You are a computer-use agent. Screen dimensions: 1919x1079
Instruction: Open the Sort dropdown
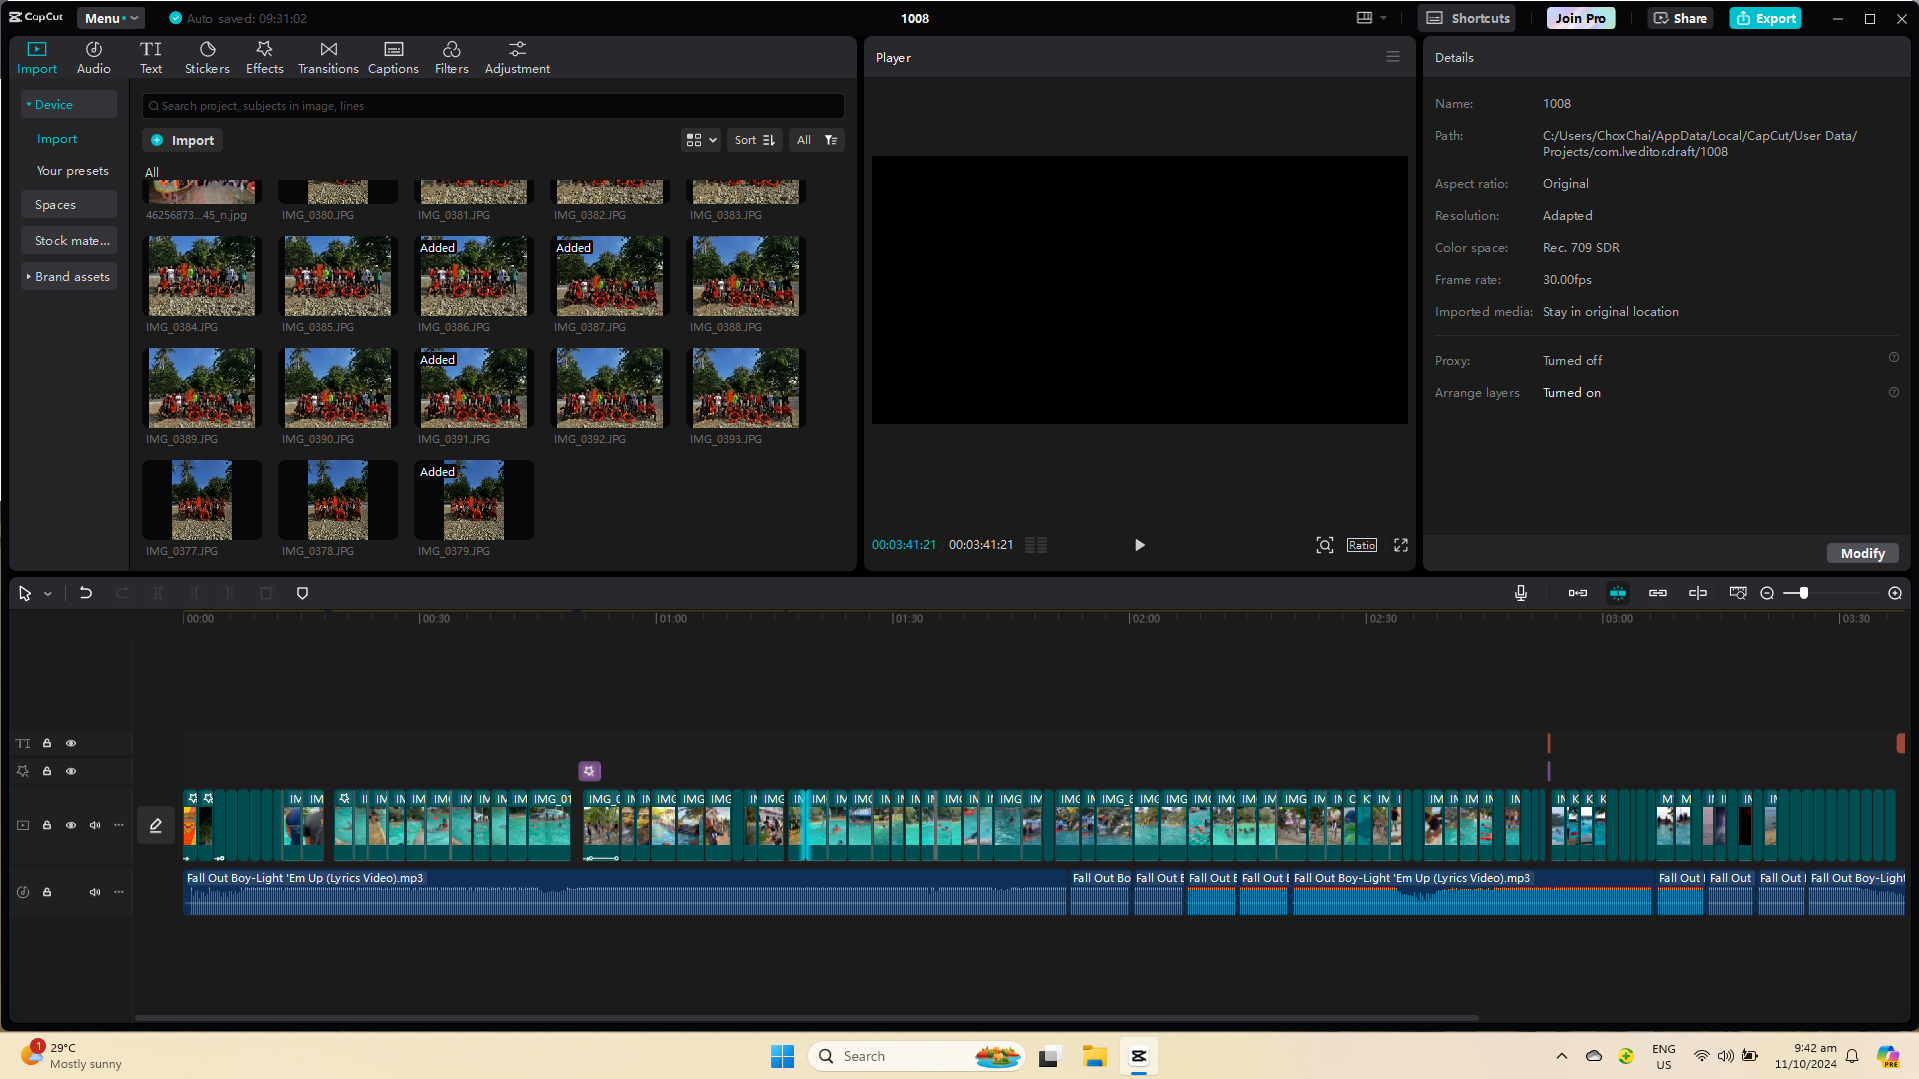click(755, 140)
